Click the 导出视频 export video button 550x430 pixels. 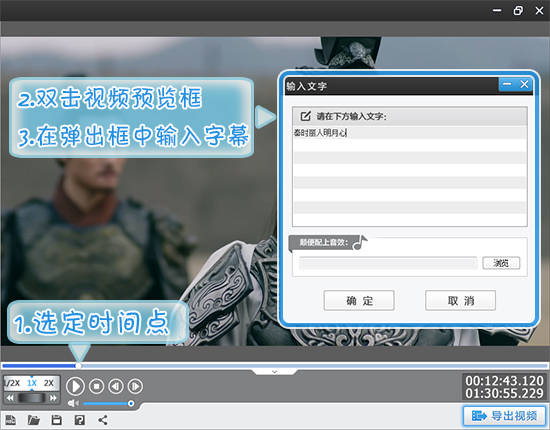click(x=504, y=416)
